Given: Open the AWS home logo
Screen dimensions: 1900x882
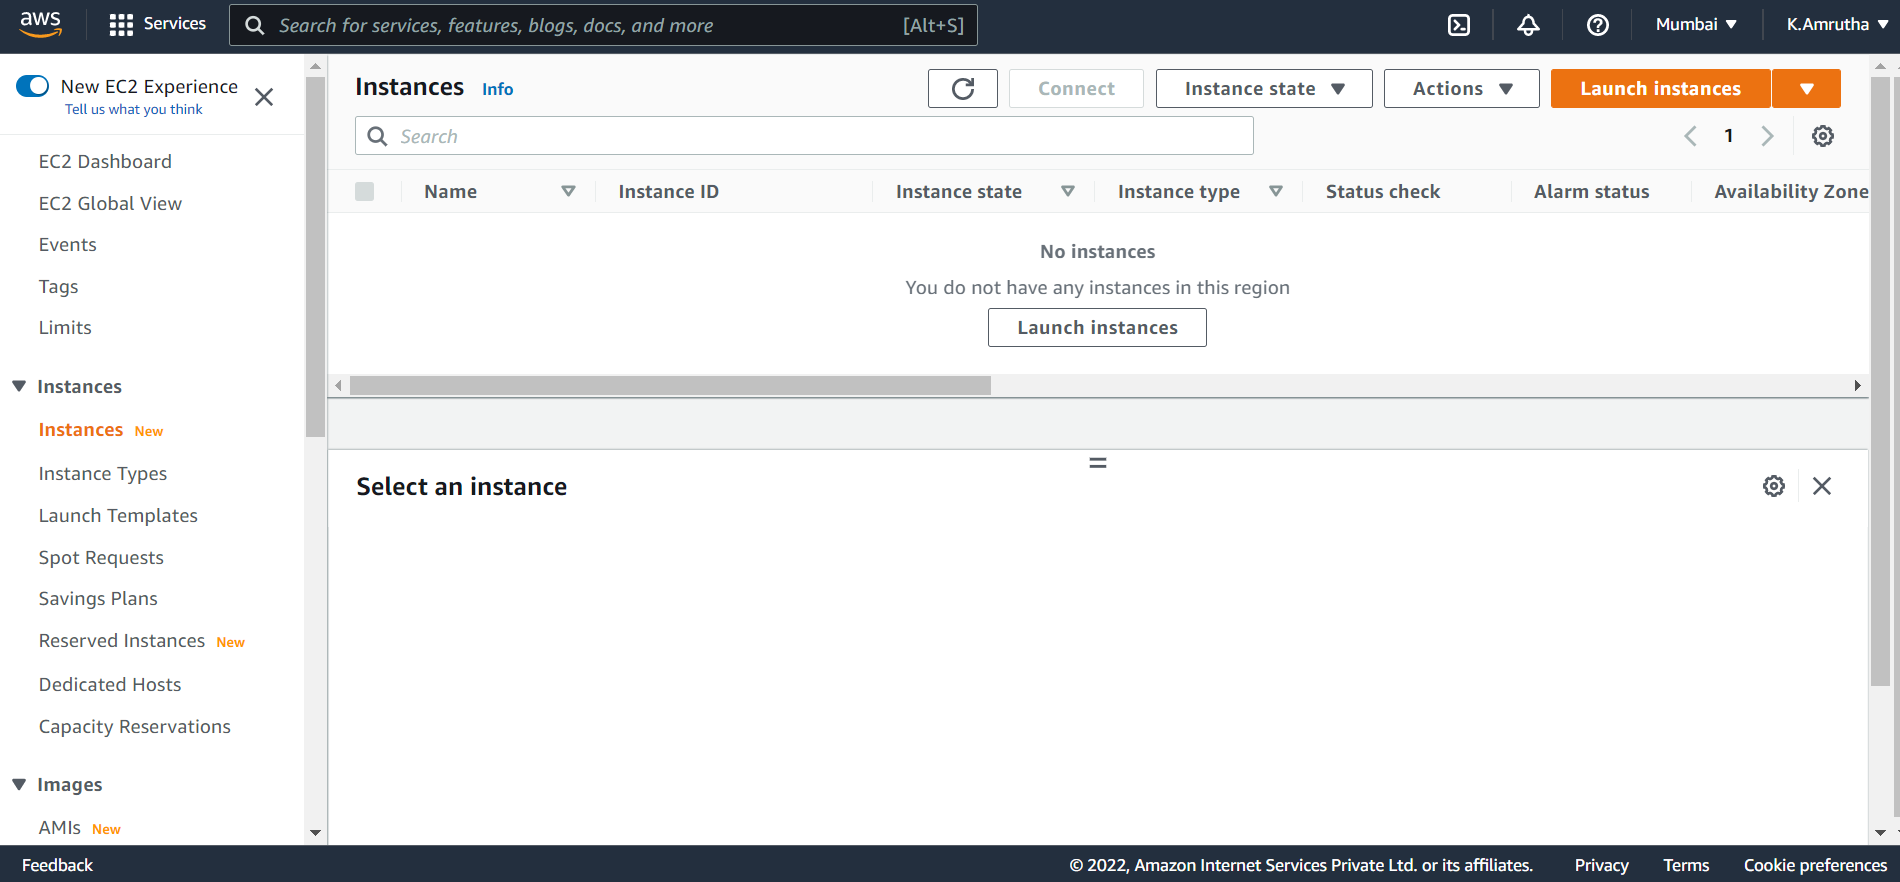Looking at the screenshot, I should click(41, 24).
